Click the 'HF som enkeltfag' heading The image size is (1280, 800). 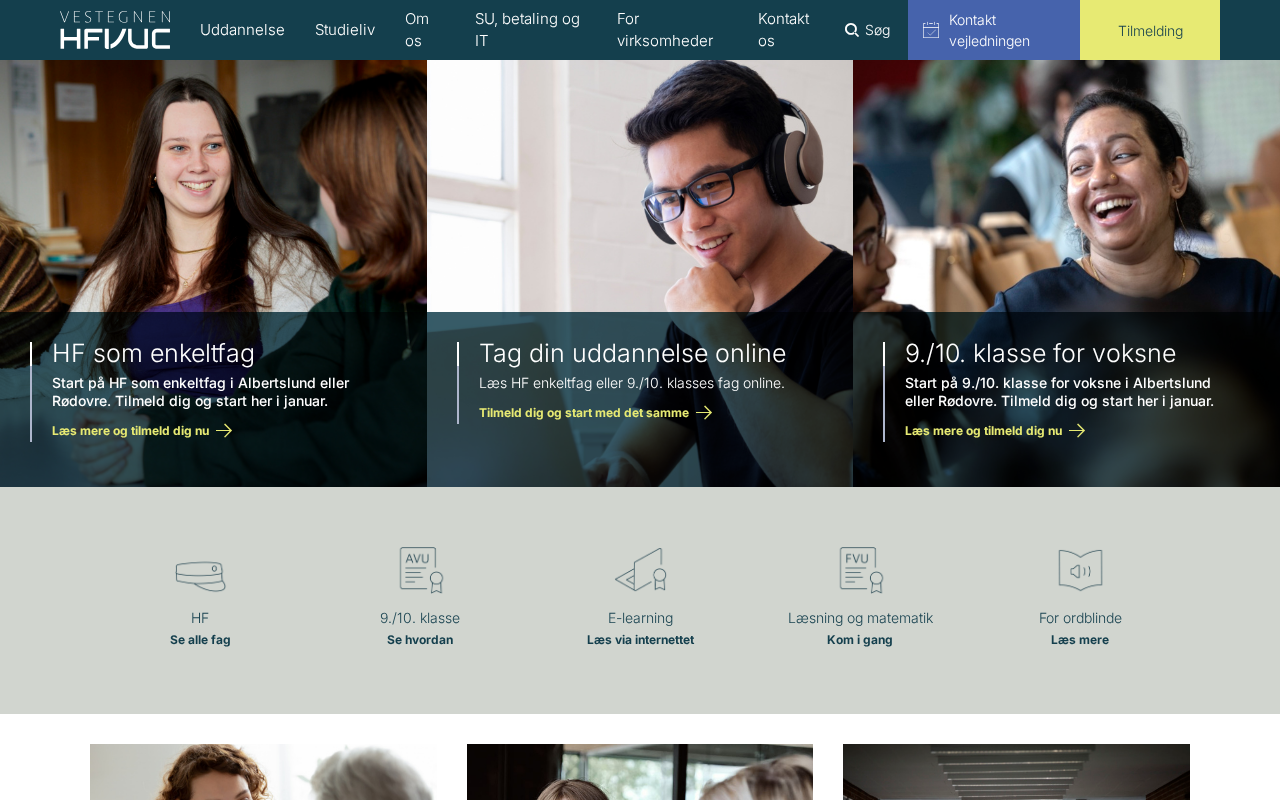click(154, 353)
